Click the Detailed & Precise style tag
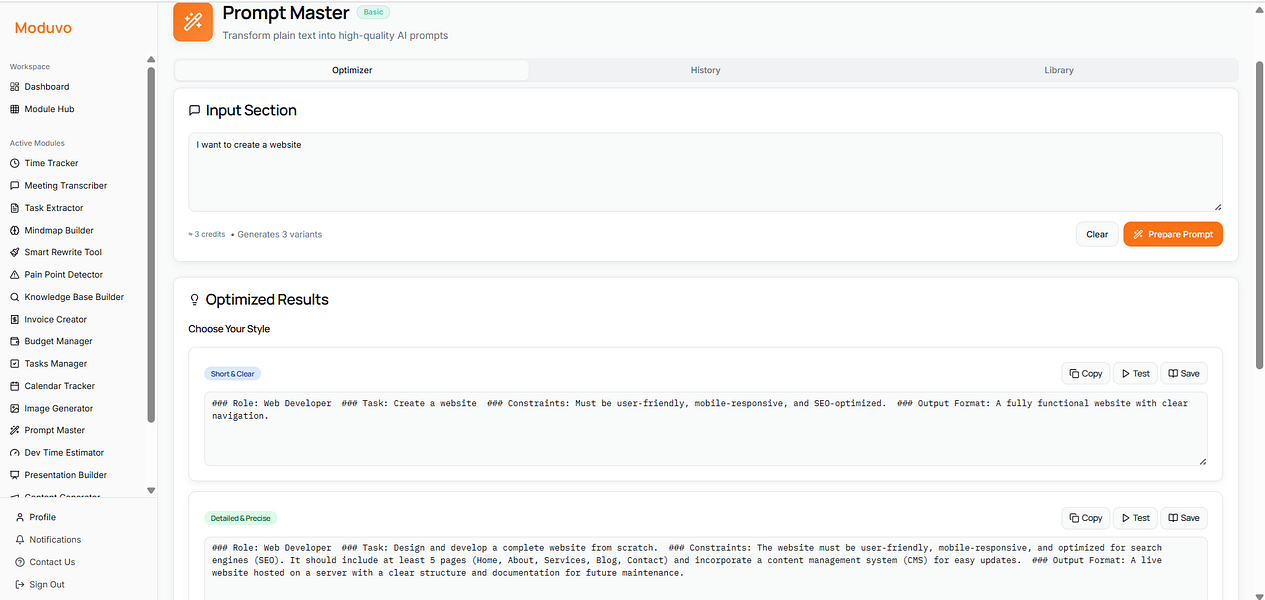This screenshot has height=600, width=1265. tap(240, 518)
